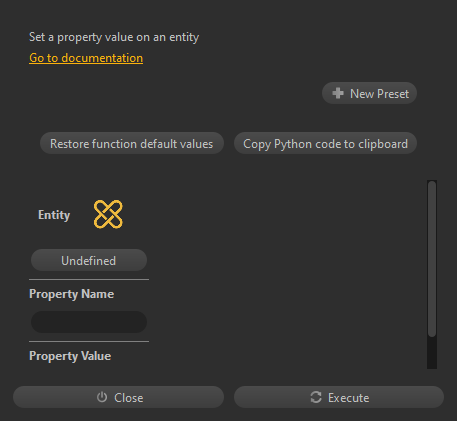This screenshot has height=421, width=457.
Task: Focus the Property Name input field
Action: click(89, 322)
